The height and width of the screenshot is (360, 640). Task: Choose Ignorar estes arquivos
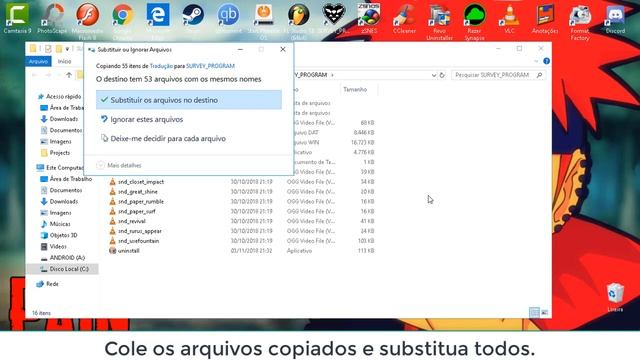tap(189, 119)
